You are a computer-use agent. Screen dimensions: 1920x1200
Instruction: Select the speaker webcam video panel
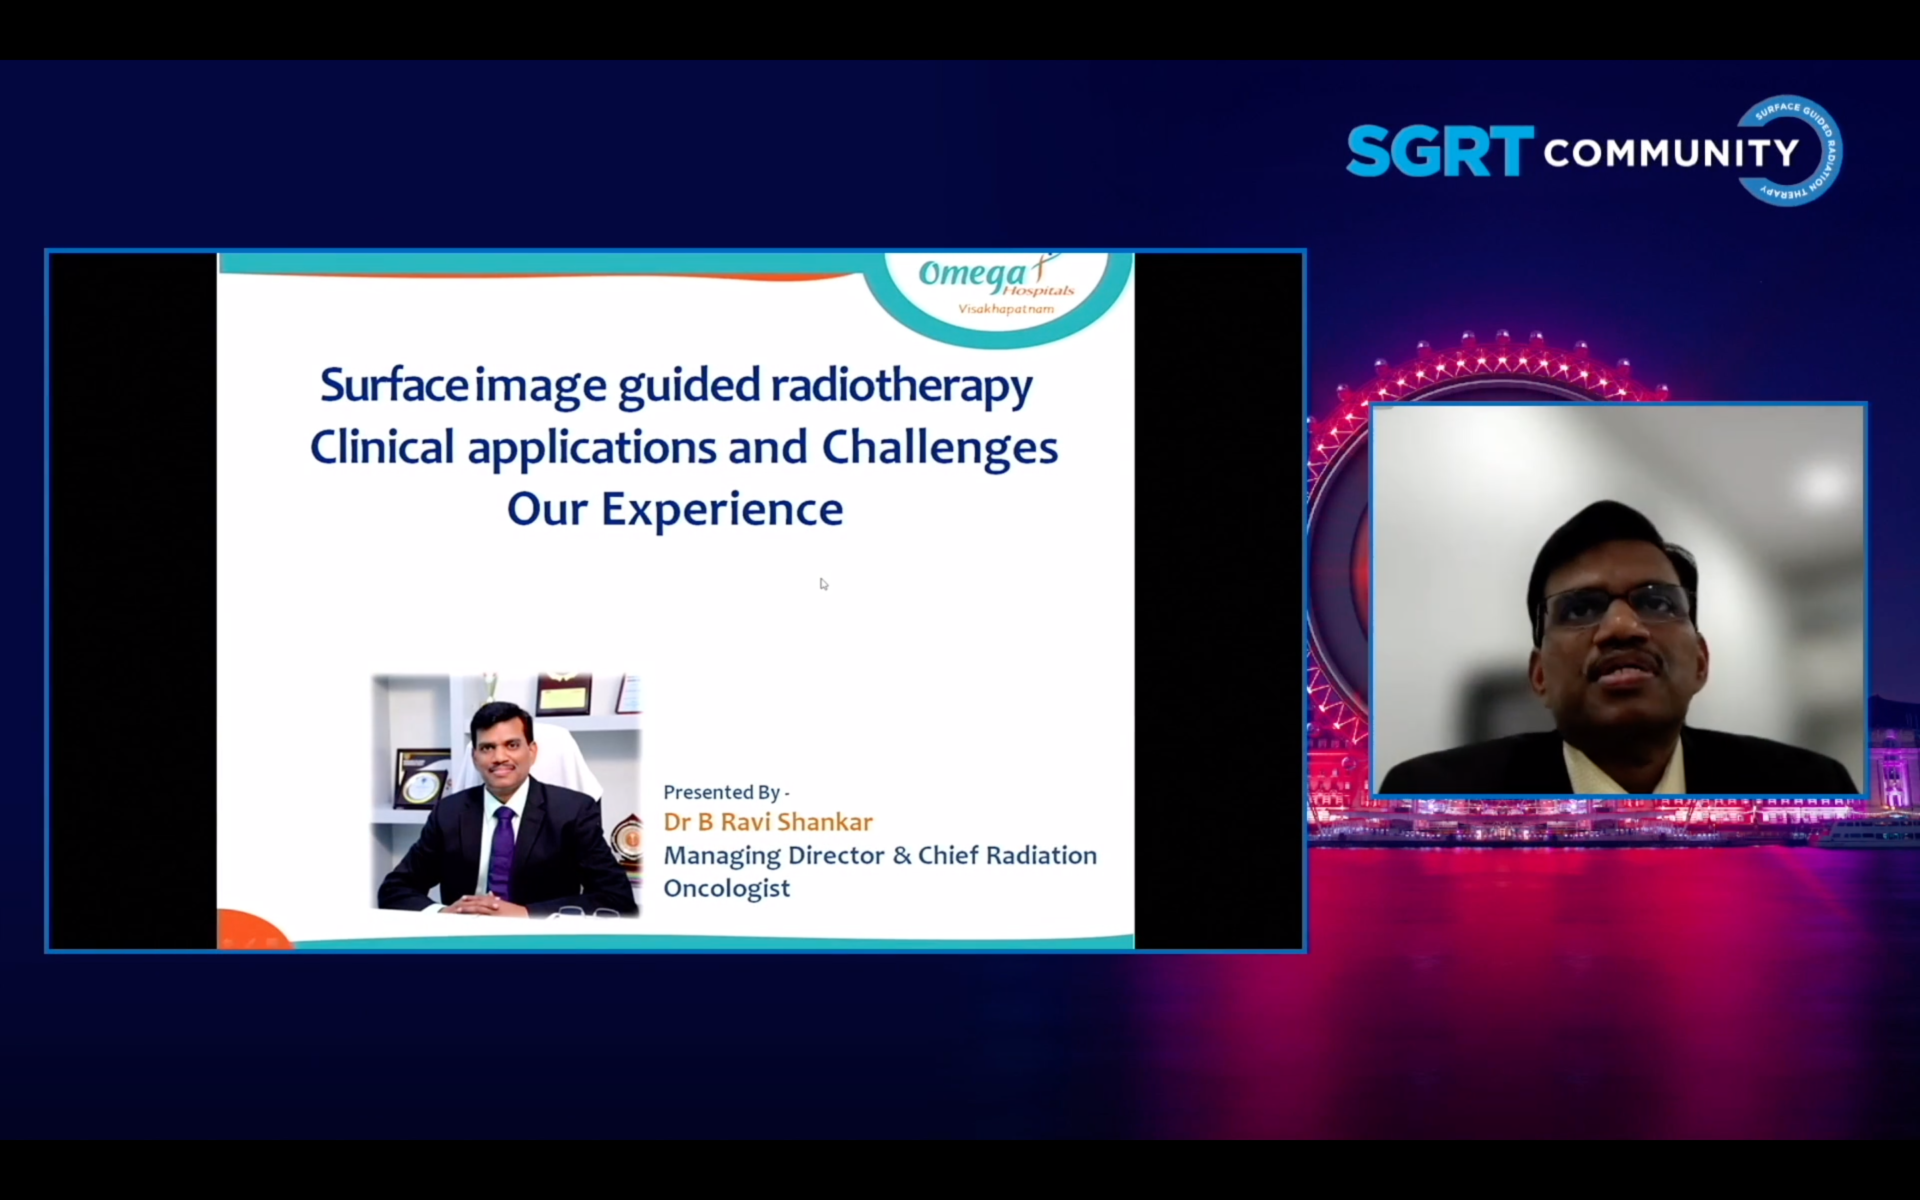1618,600
